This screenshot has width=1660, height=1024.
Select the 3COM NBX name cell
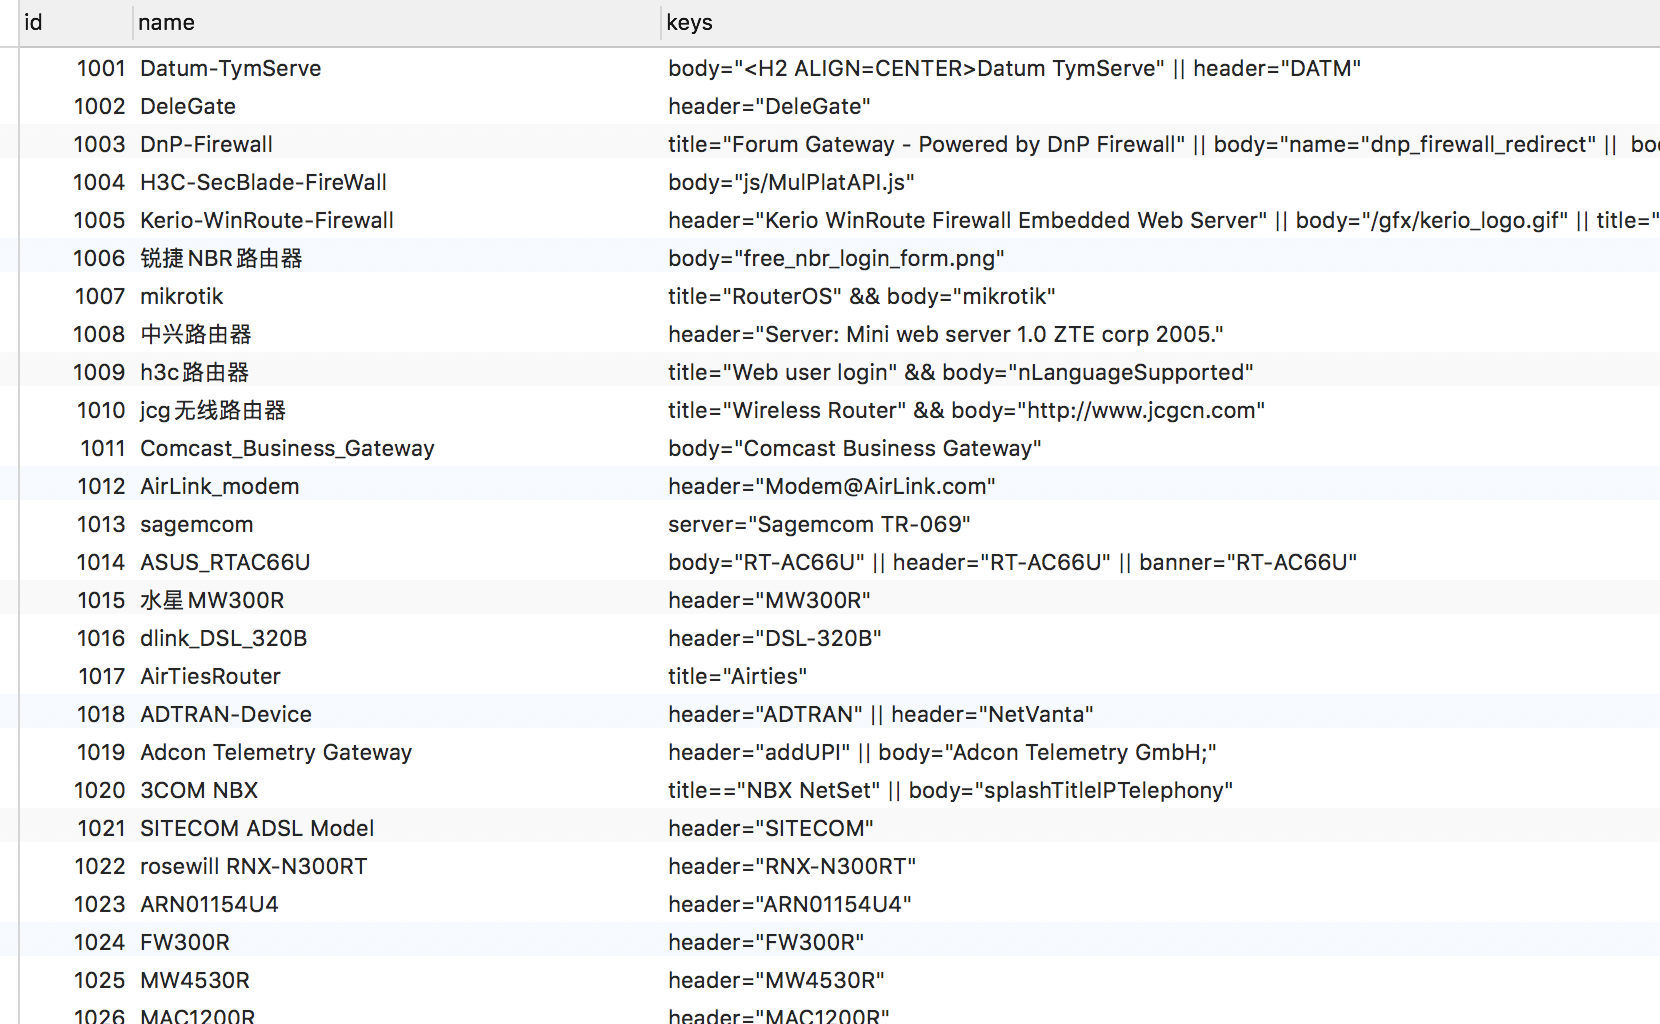[397, 790]
